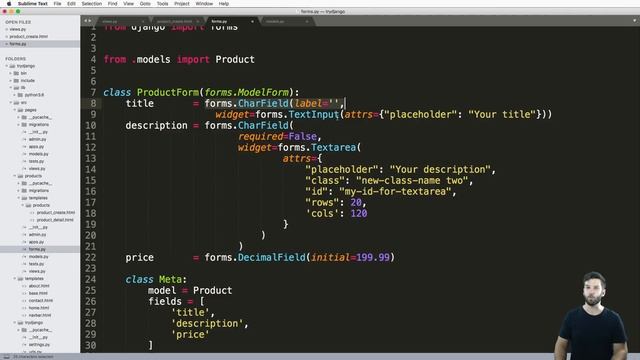Screen dimensions: 640x360
Task: Click the include folder icon
Action: click(x=16, y=81)
